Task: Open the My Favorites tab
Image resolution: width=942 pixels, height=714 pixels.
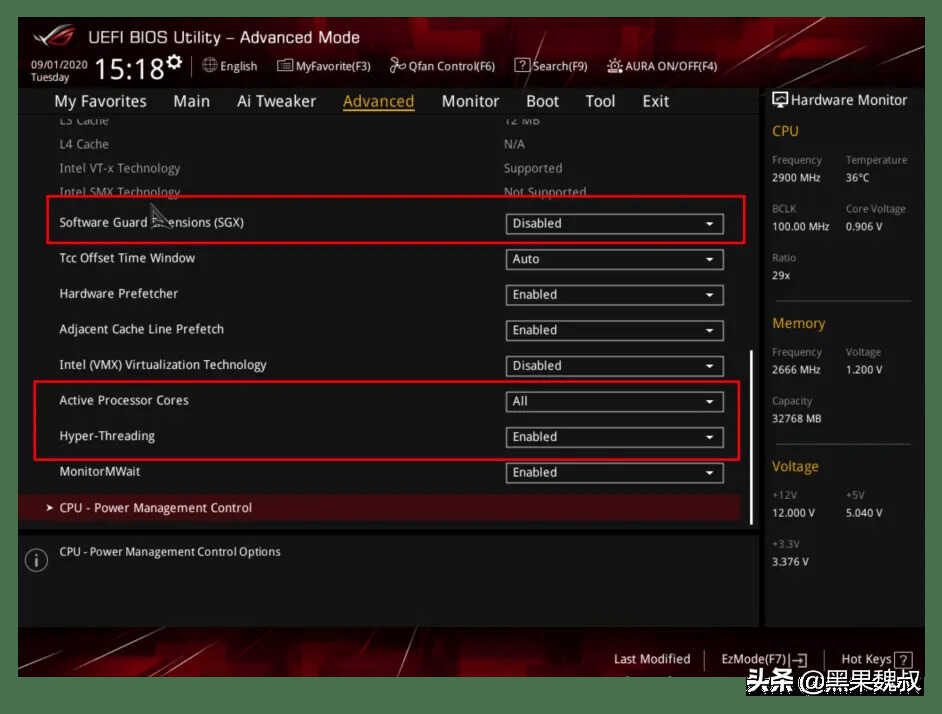Action: 100,101
